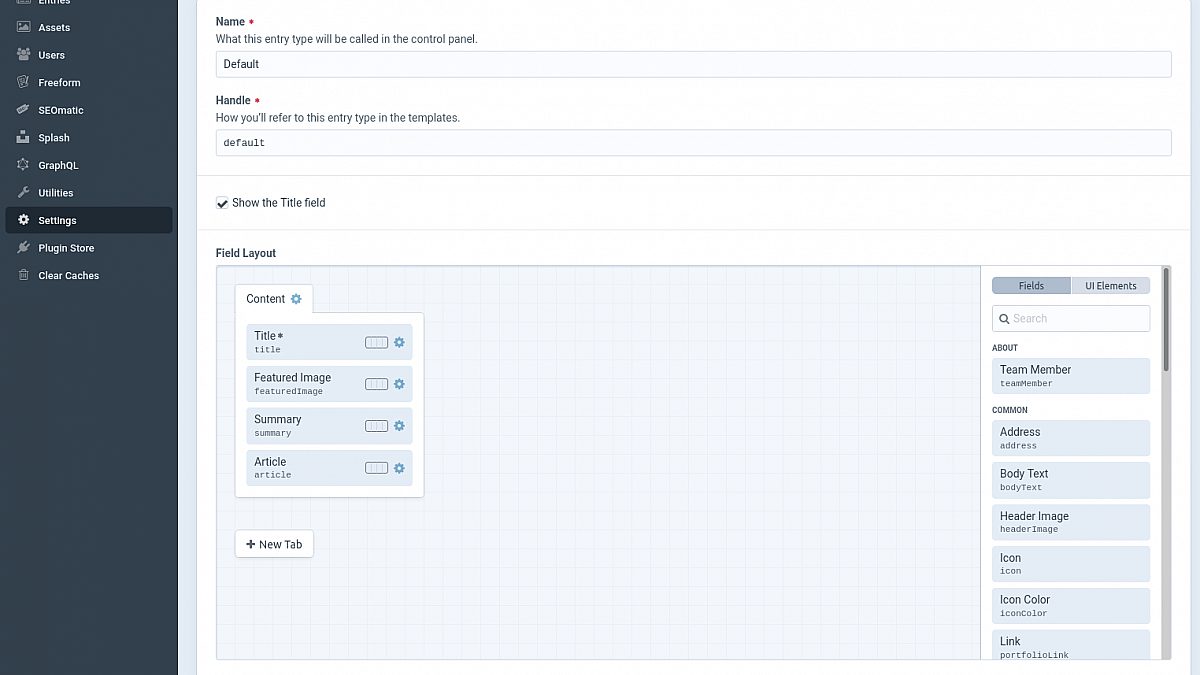Click the COMMON group heading
The height and width of the screenshot is (675, 1200).
(x=1010, y=410)
